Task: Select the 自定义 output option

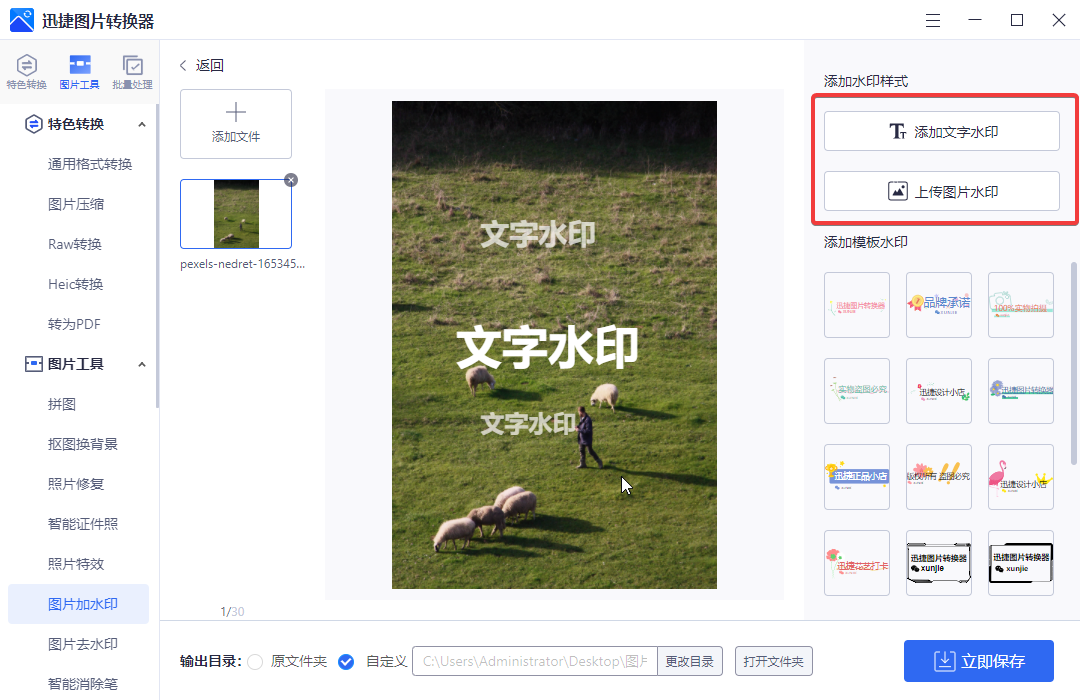Action: tap(346, 662)
